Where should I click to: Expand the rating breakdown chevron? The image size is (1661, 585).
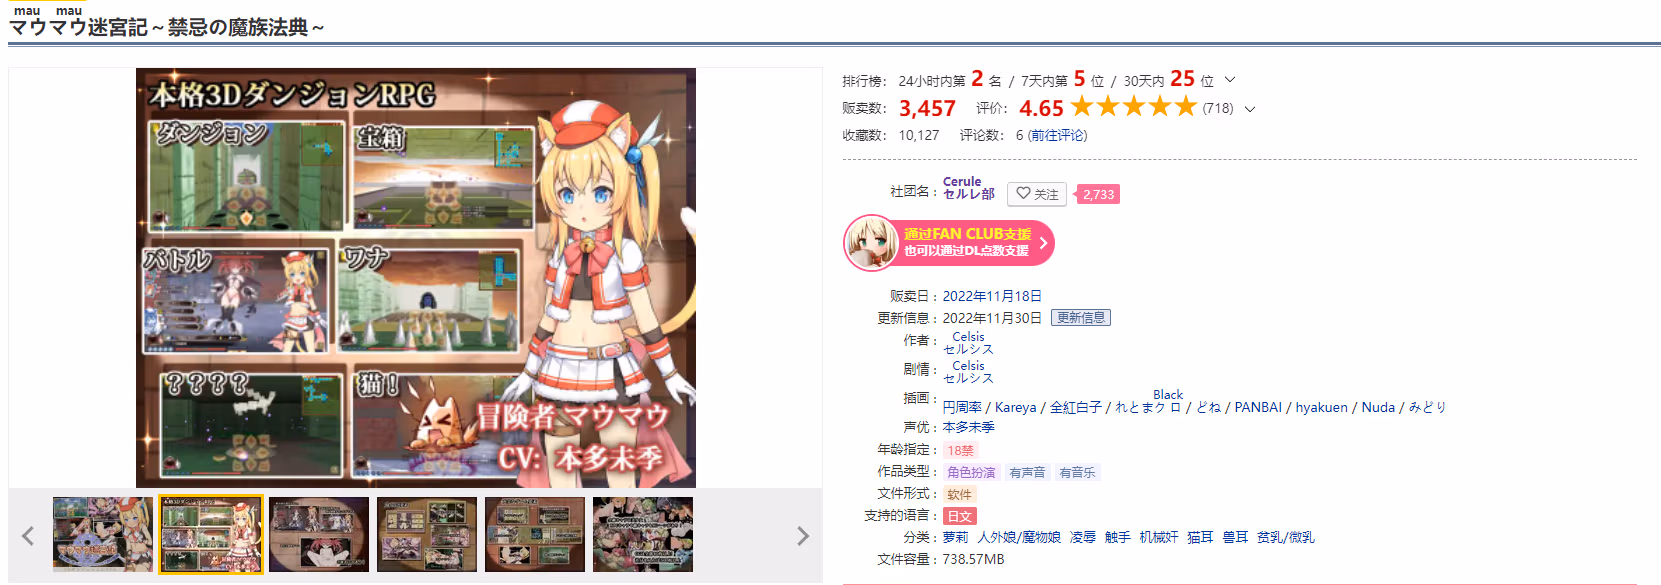(1250, 109)
